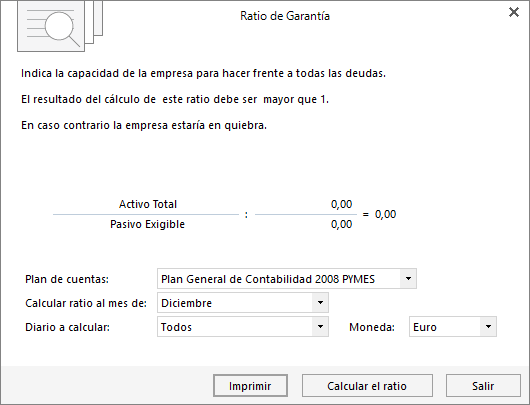Open the Moneda dropdown arrow
530x405 pixels.
click(488, 327)
